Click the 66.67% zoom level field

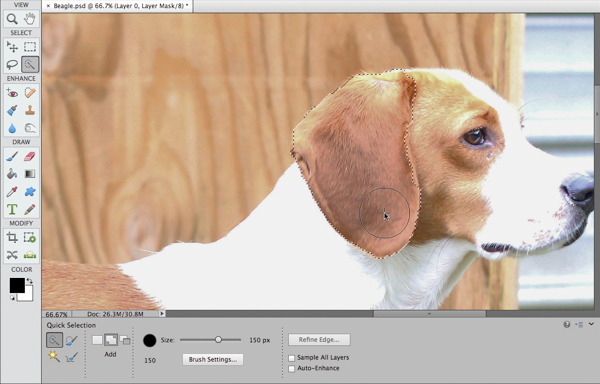coord(56,314)
